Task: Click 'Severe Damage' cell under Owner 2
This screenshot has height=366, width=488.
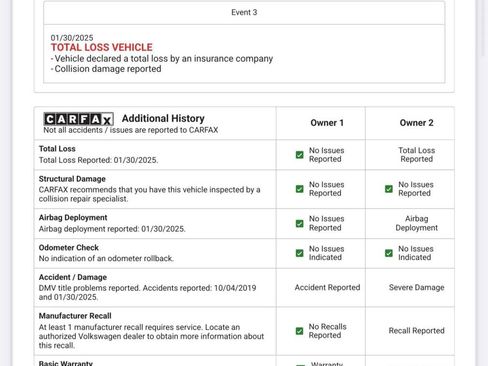Action: click(x=417, y=287)
